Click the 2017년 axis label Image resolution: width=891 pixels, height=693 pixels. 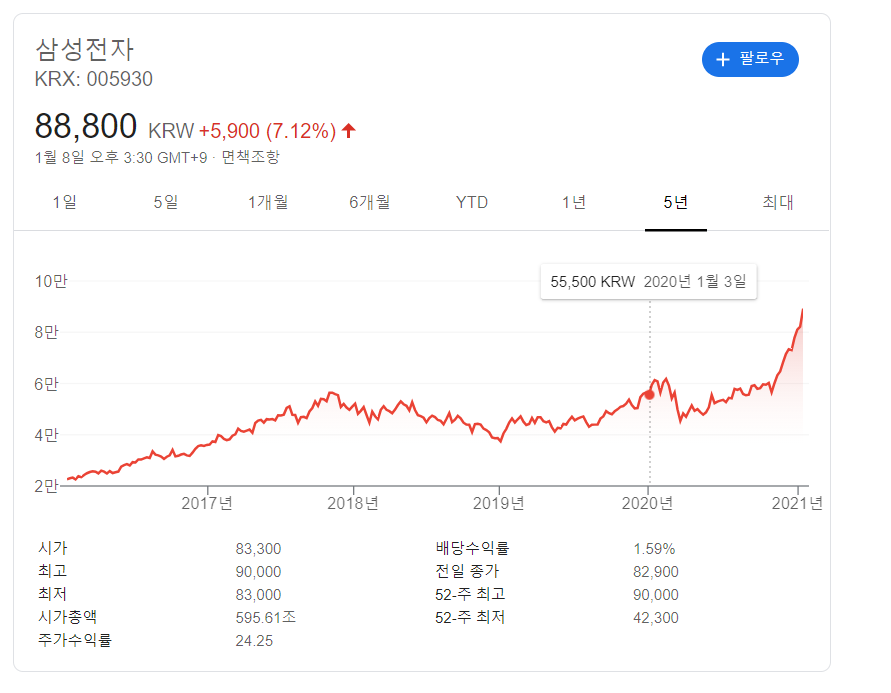(207, 503)
